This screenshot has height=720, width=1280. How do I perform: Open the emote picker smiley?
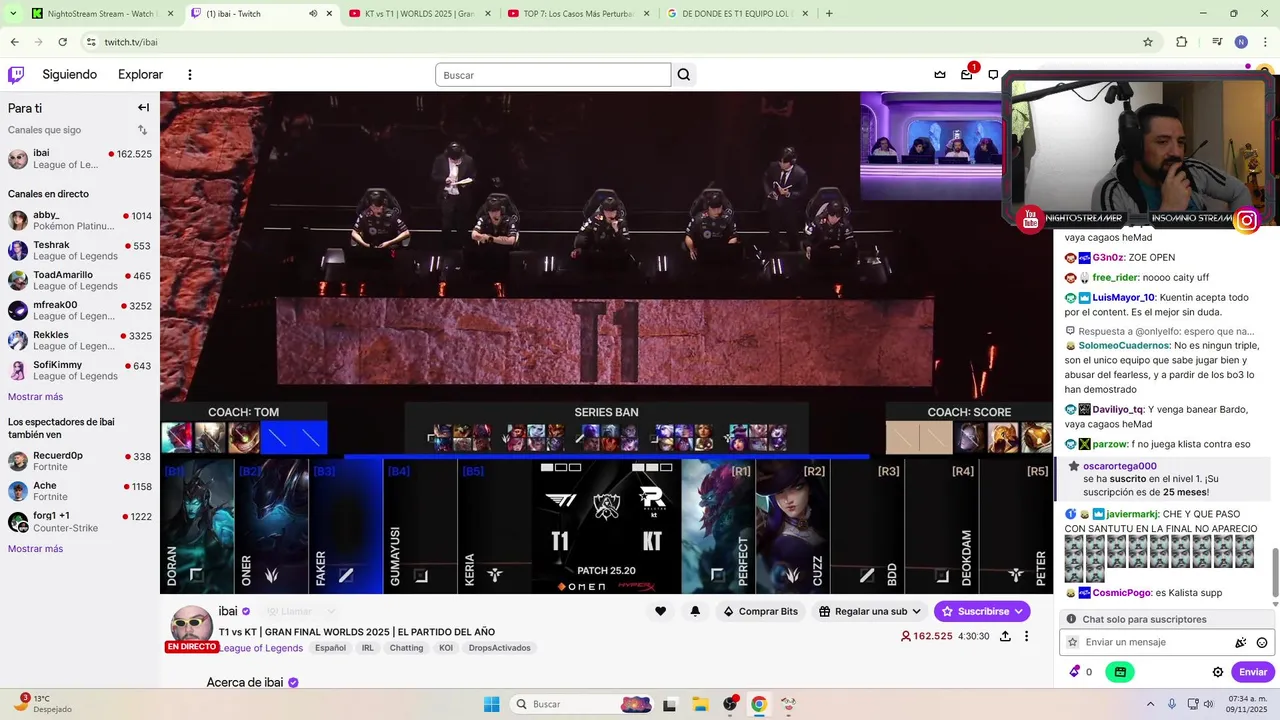[x=1262, y=643]
